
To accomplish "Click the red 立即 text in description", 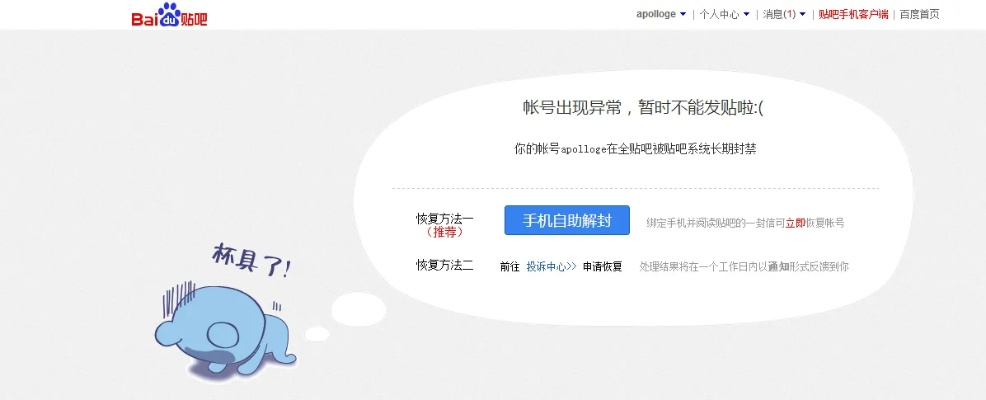I will pos(794,223).
